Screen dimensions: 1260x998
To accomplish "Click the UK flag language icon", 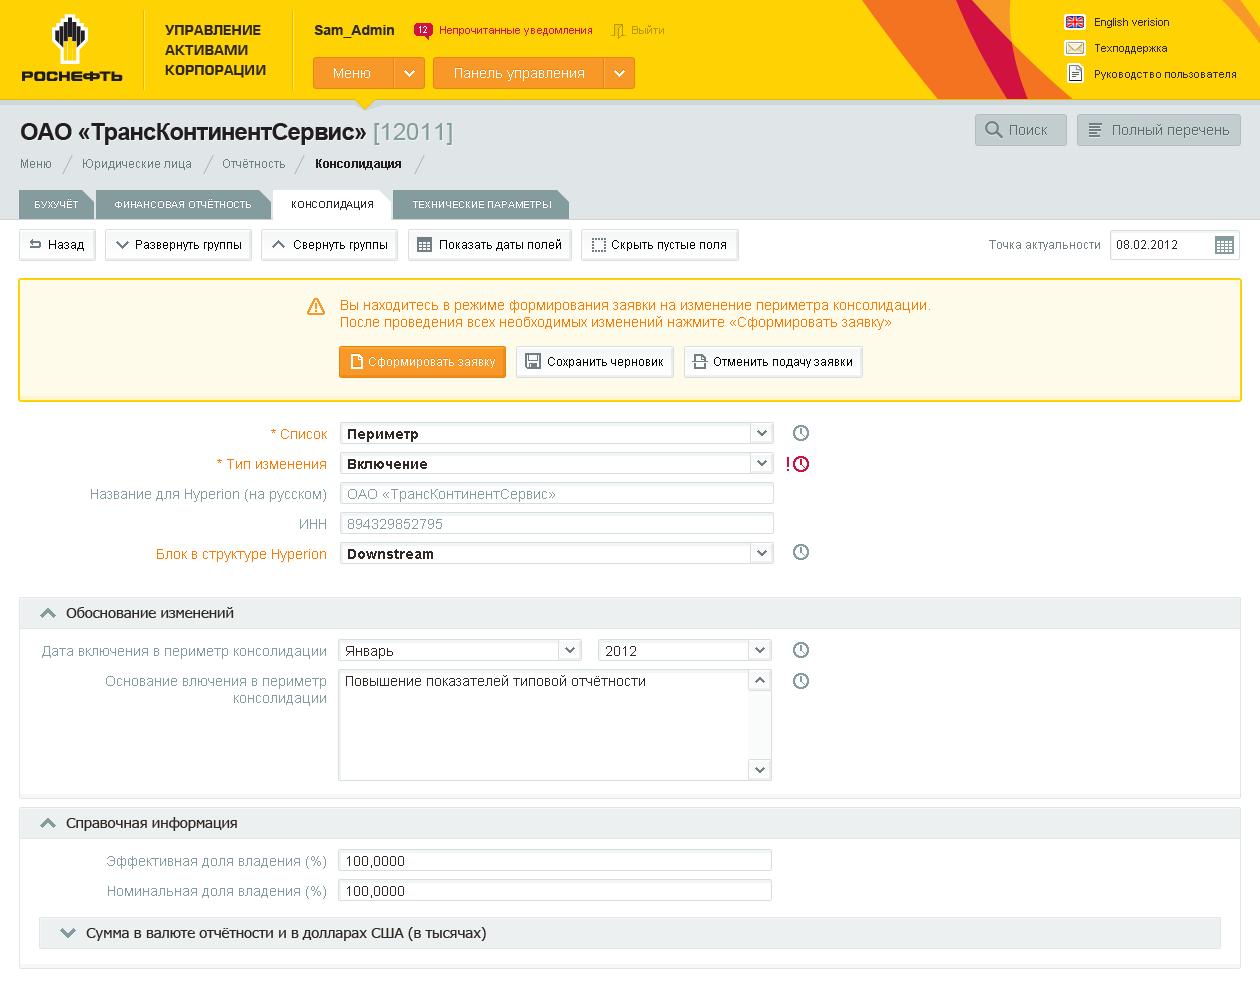I will 1075,22.
